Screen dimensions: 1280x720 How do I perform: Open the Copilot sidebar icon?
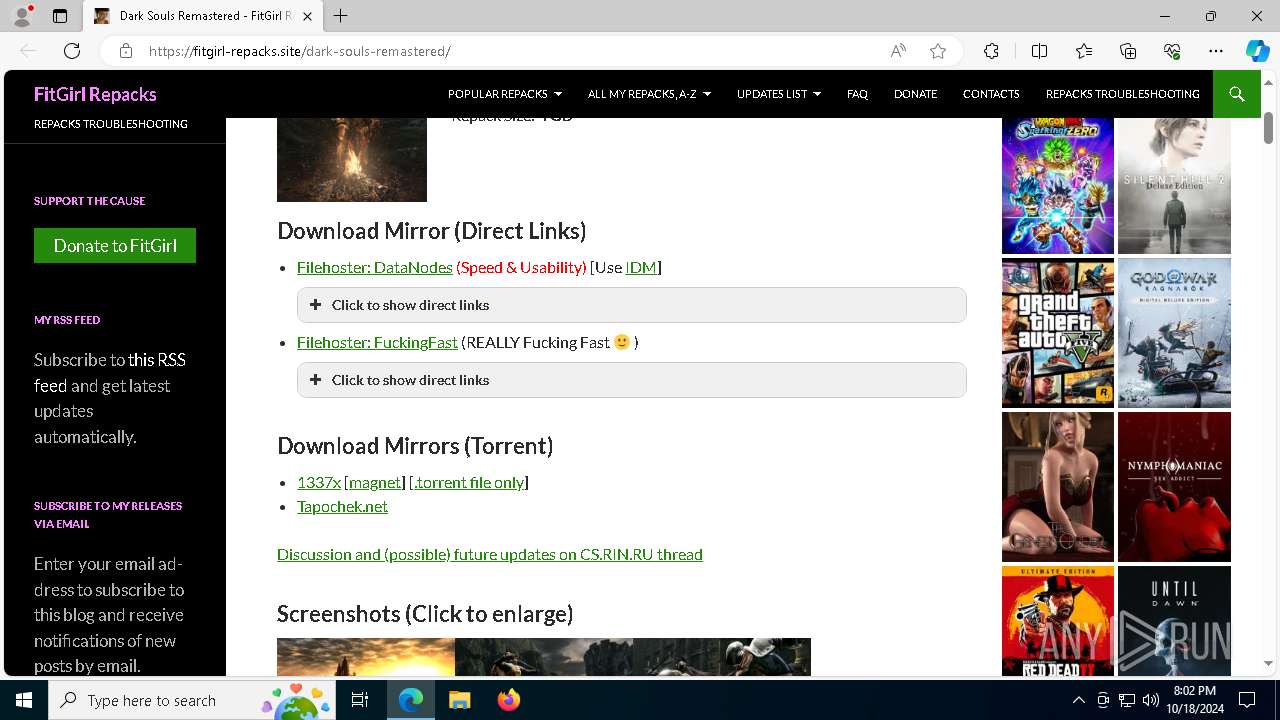(x=1257, y=51)
